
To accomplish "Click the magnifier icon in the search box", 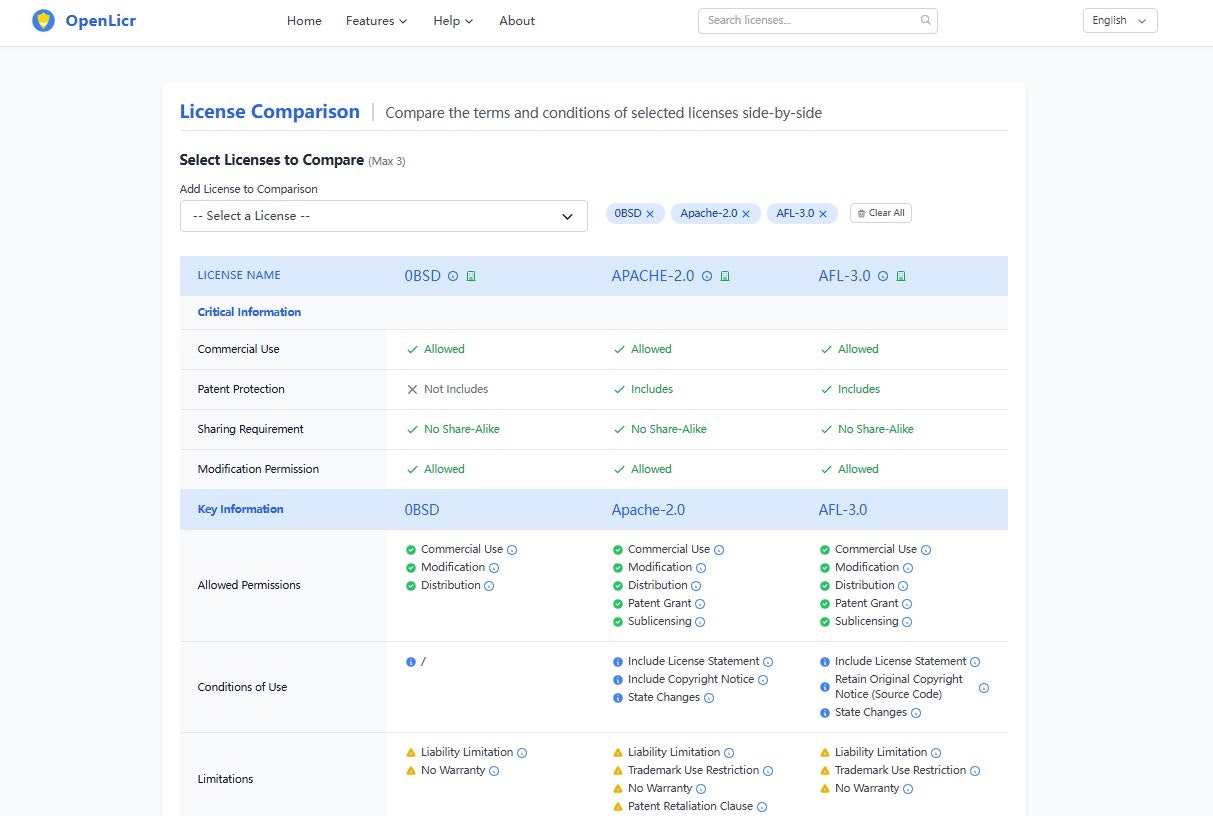I will [925, 20].
